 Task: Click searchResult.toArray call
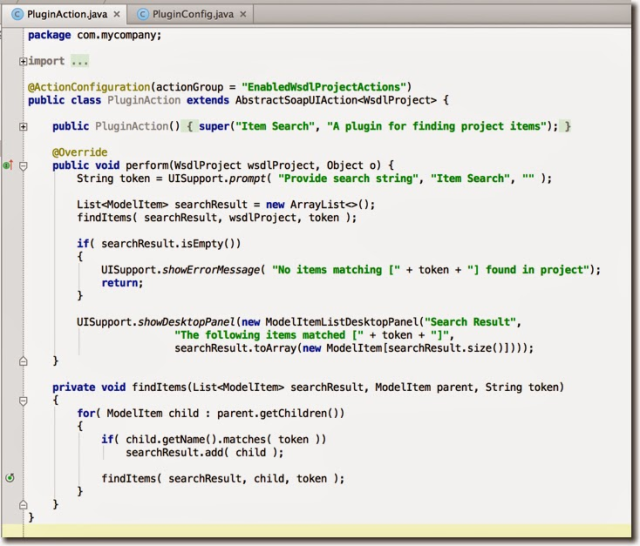click(x=238, y=348)
